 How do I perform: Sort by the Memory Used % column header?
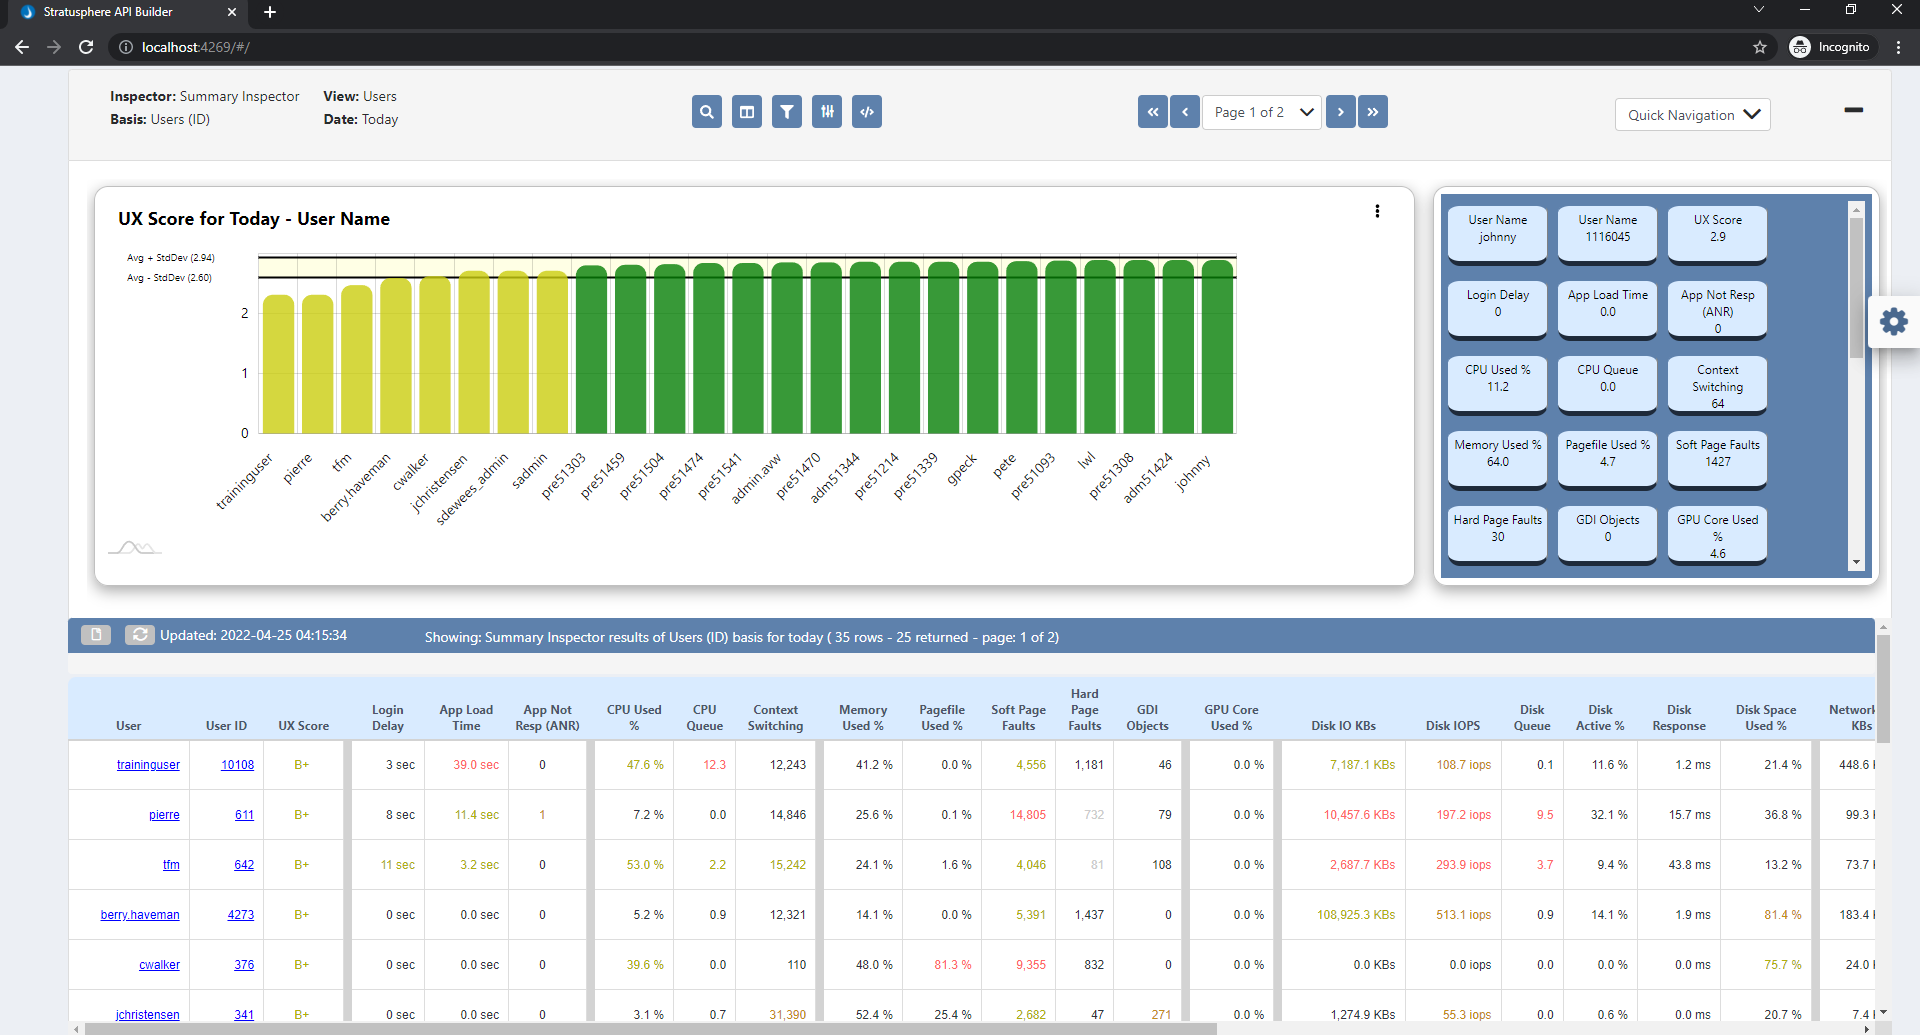(x=862, y=718)
